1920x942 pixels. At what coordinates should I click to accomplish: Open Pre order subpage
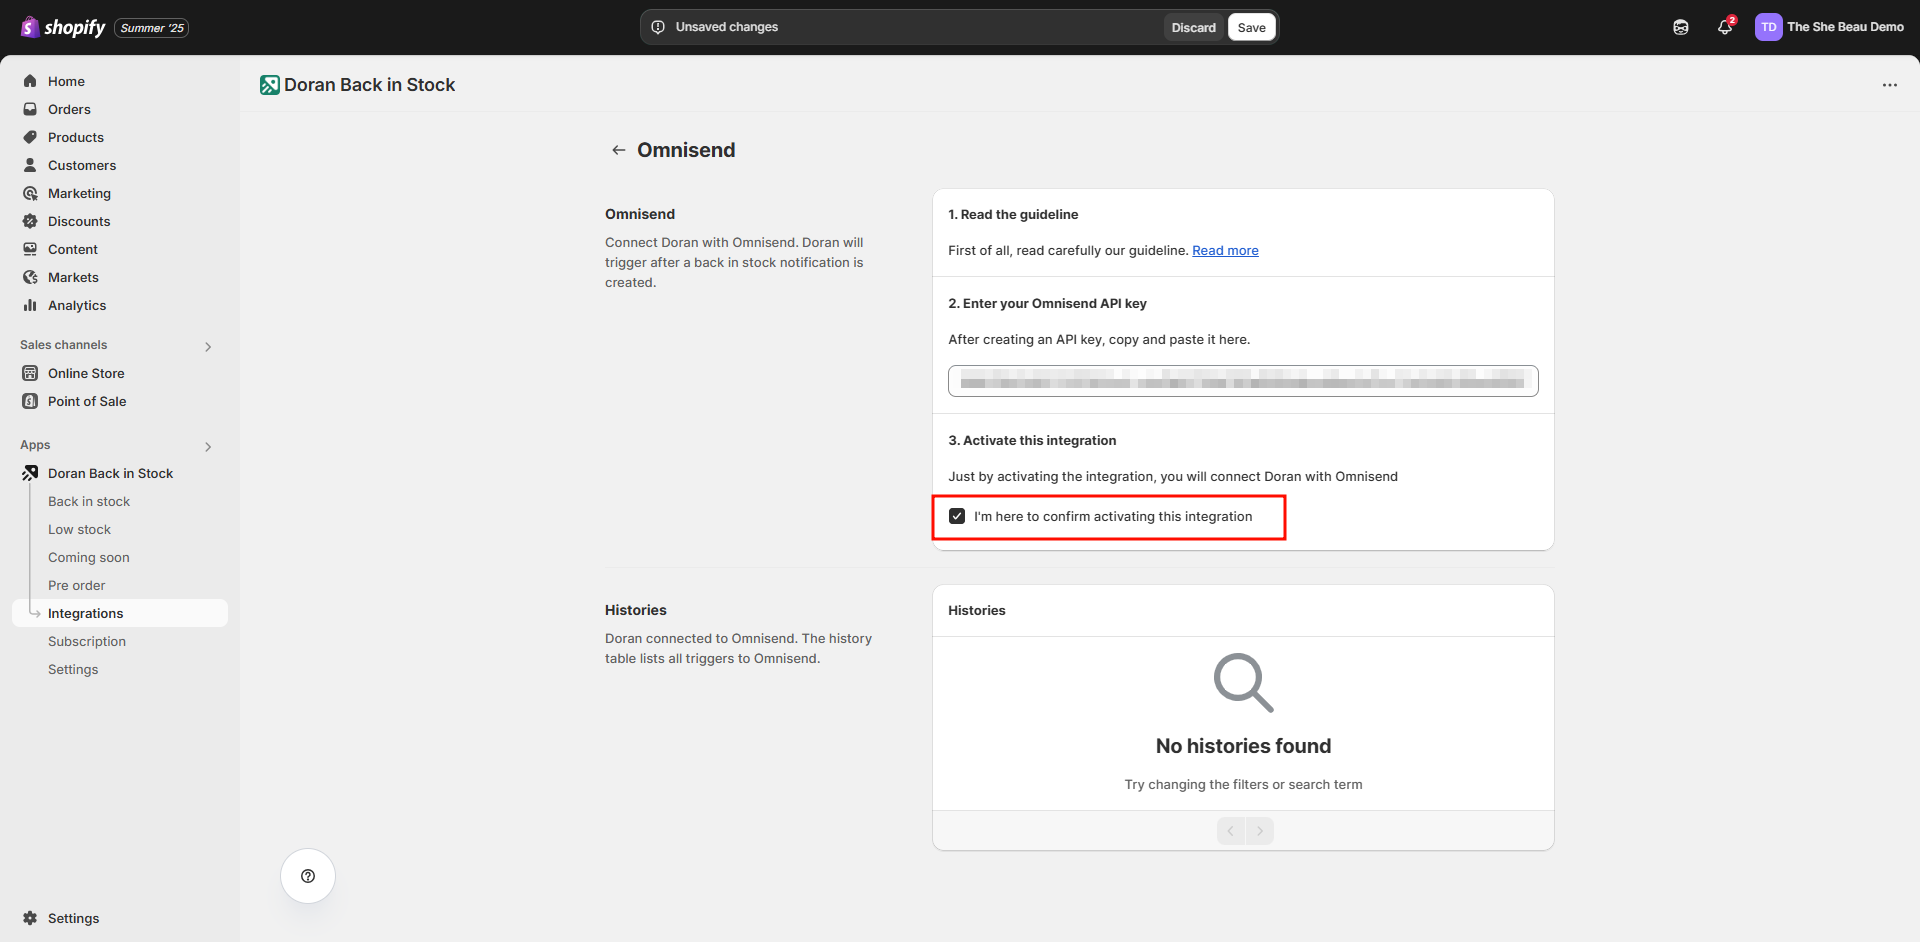coord(76,585)
